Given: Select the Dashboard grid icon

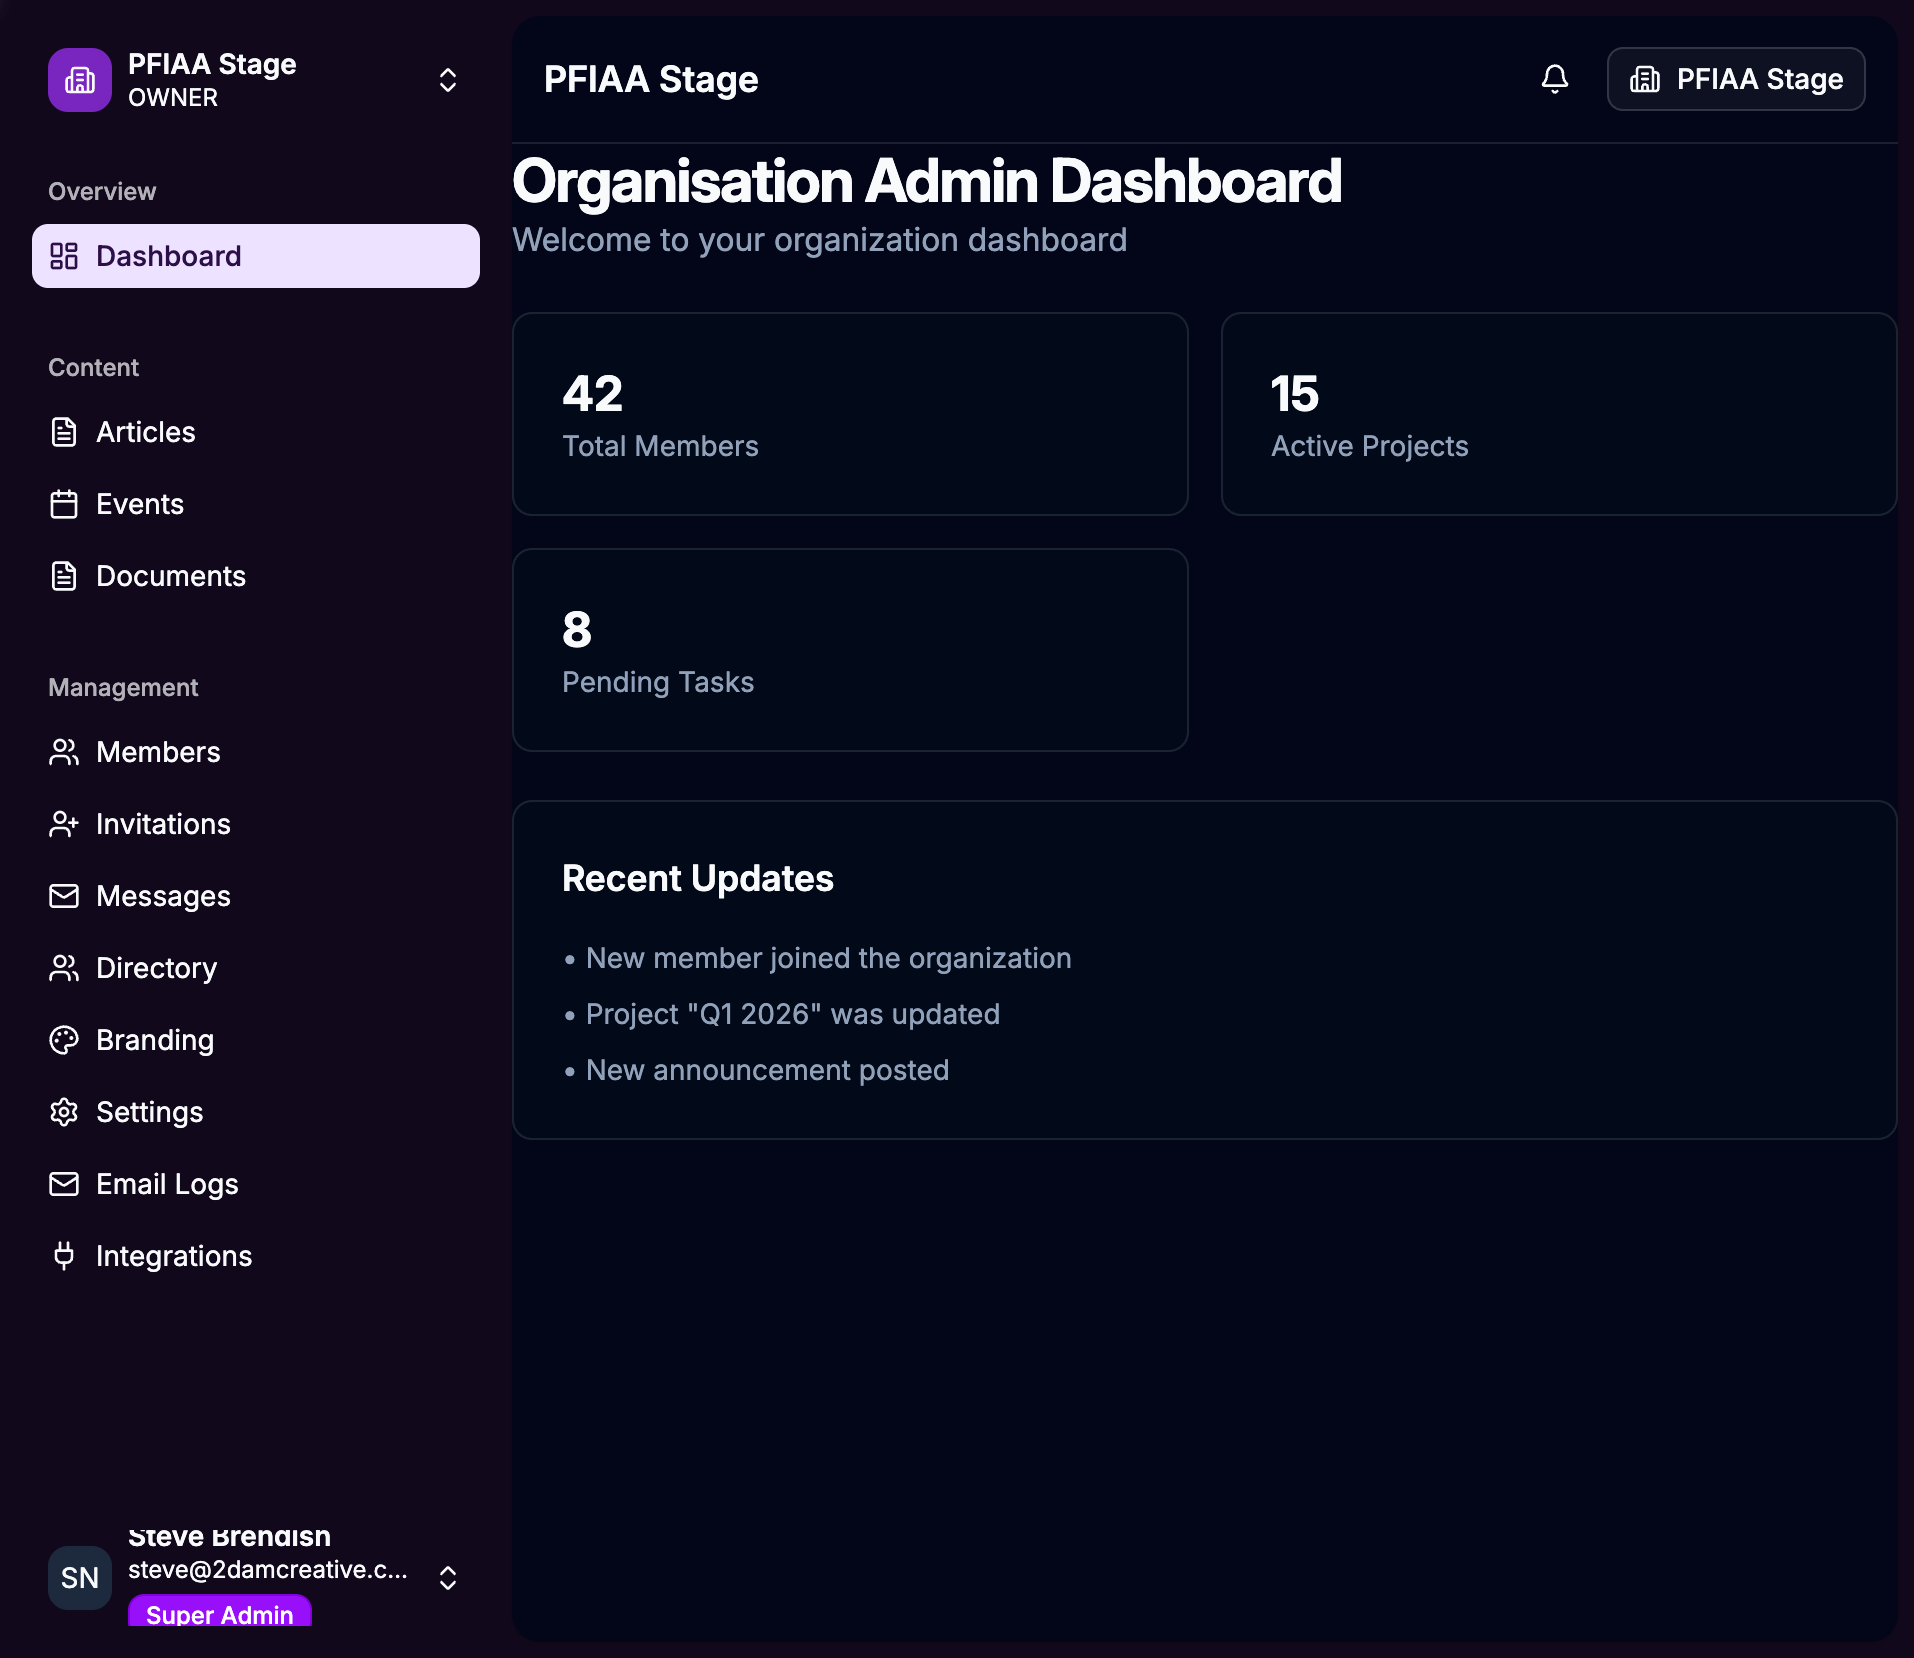Looking at the screenshot, I should (x=64, y=256).
